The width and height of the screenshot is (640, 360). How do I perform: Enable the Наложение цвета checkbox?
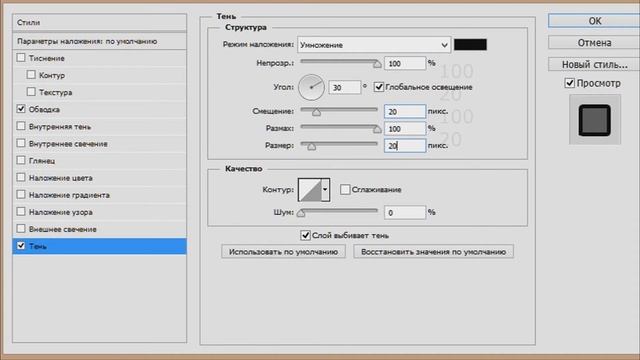tap(21, 178)
